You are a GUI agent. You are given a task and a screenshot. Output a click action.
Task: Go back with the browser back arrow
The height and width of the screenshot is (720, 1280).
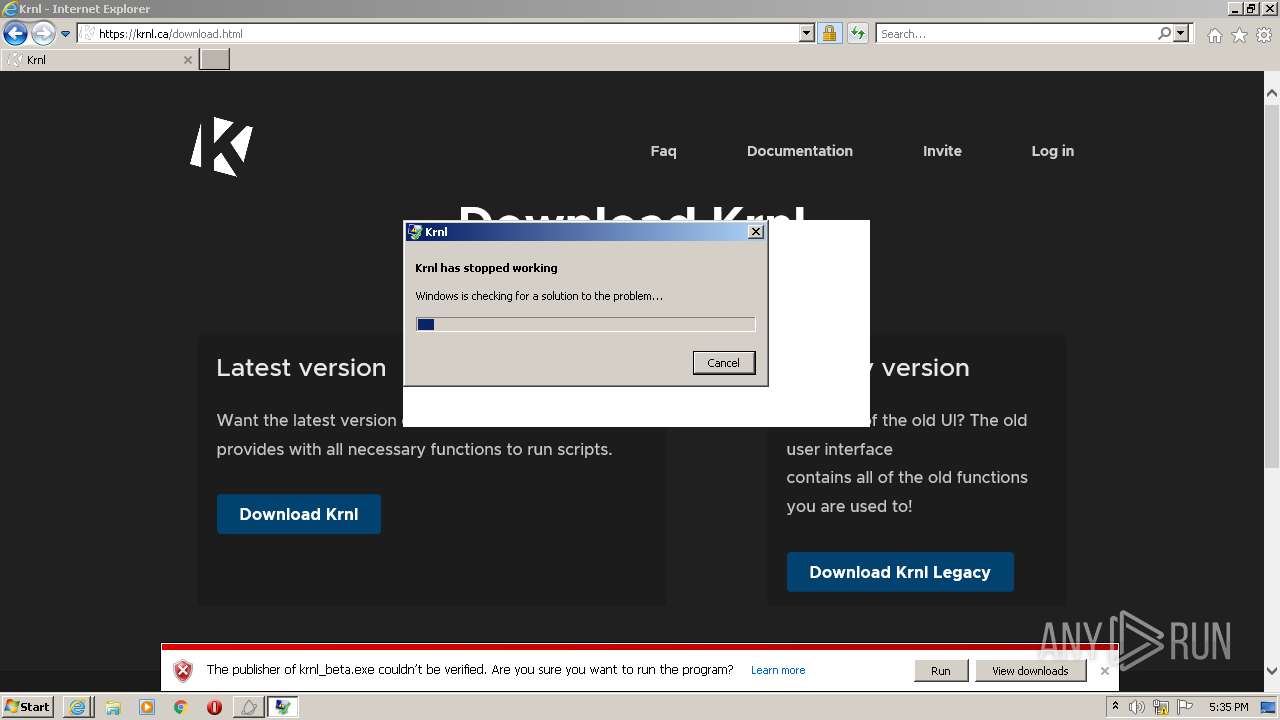(15, 34)
